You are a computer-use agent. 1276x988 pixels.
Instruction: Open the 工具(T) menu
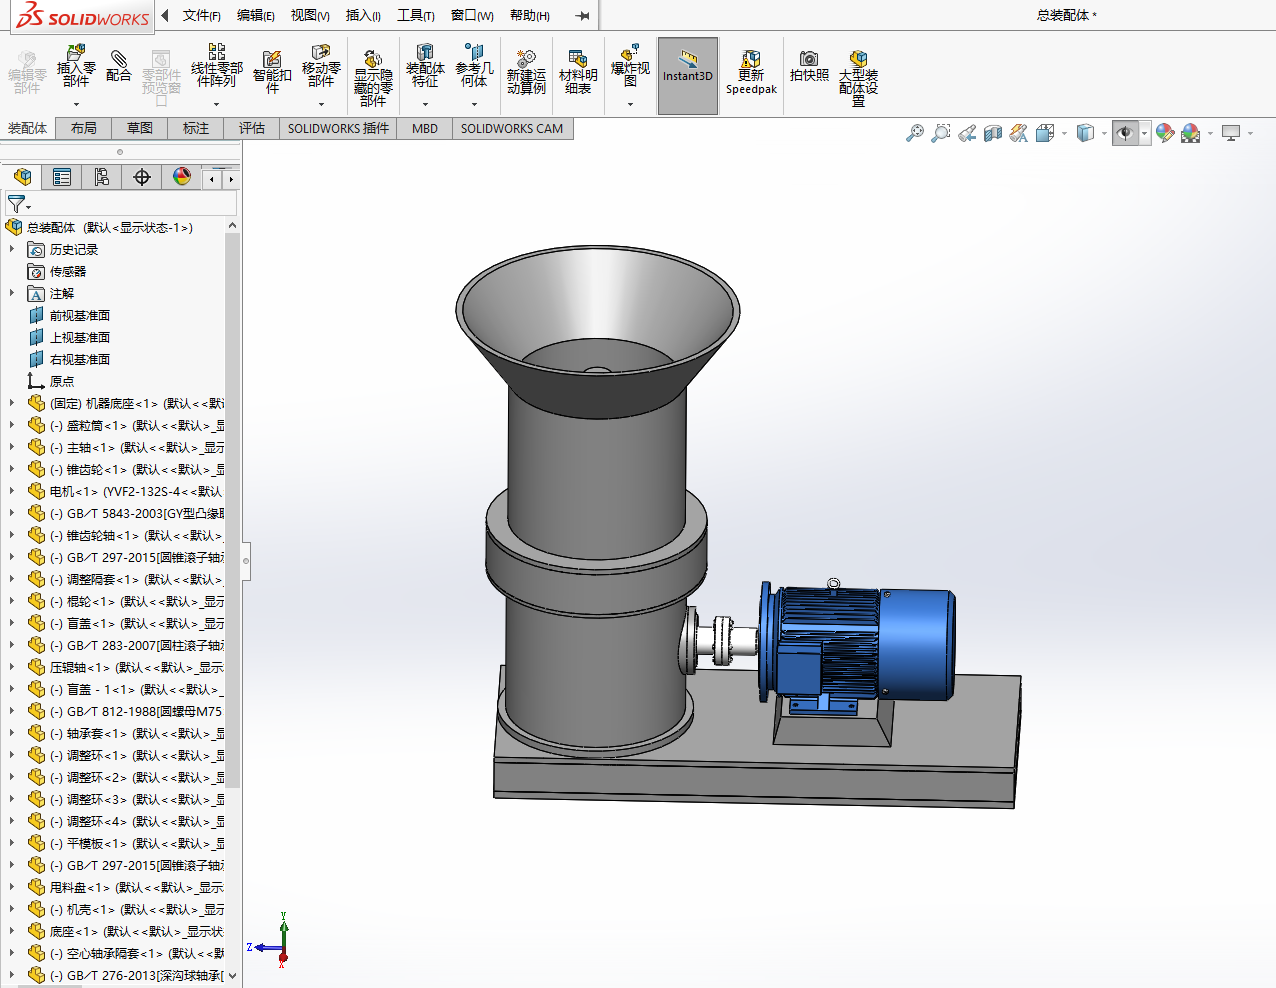[415, 15]
